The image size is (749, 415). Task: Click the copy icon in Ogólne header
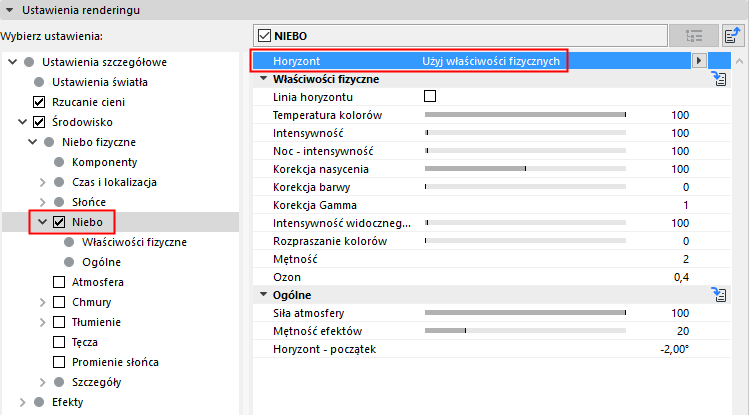719,295
